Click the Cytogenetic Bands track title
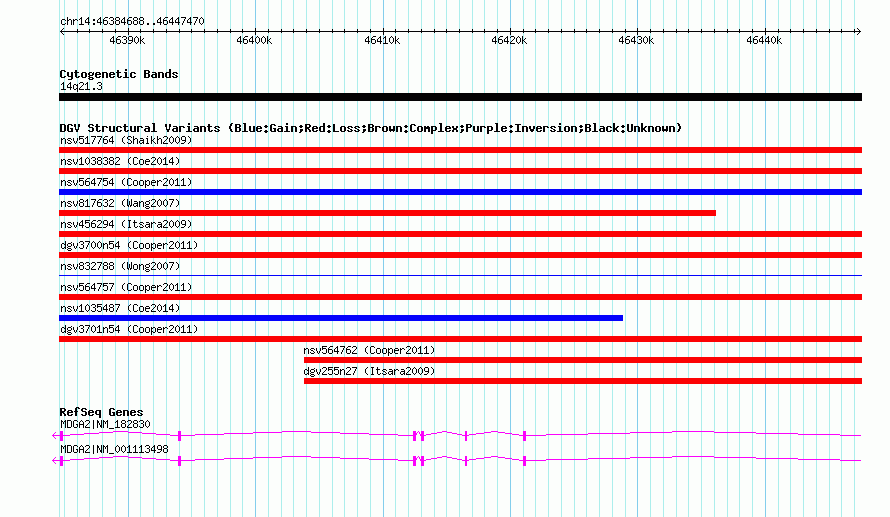This screenshot has width=890, height=517. (x=119, y=74)
